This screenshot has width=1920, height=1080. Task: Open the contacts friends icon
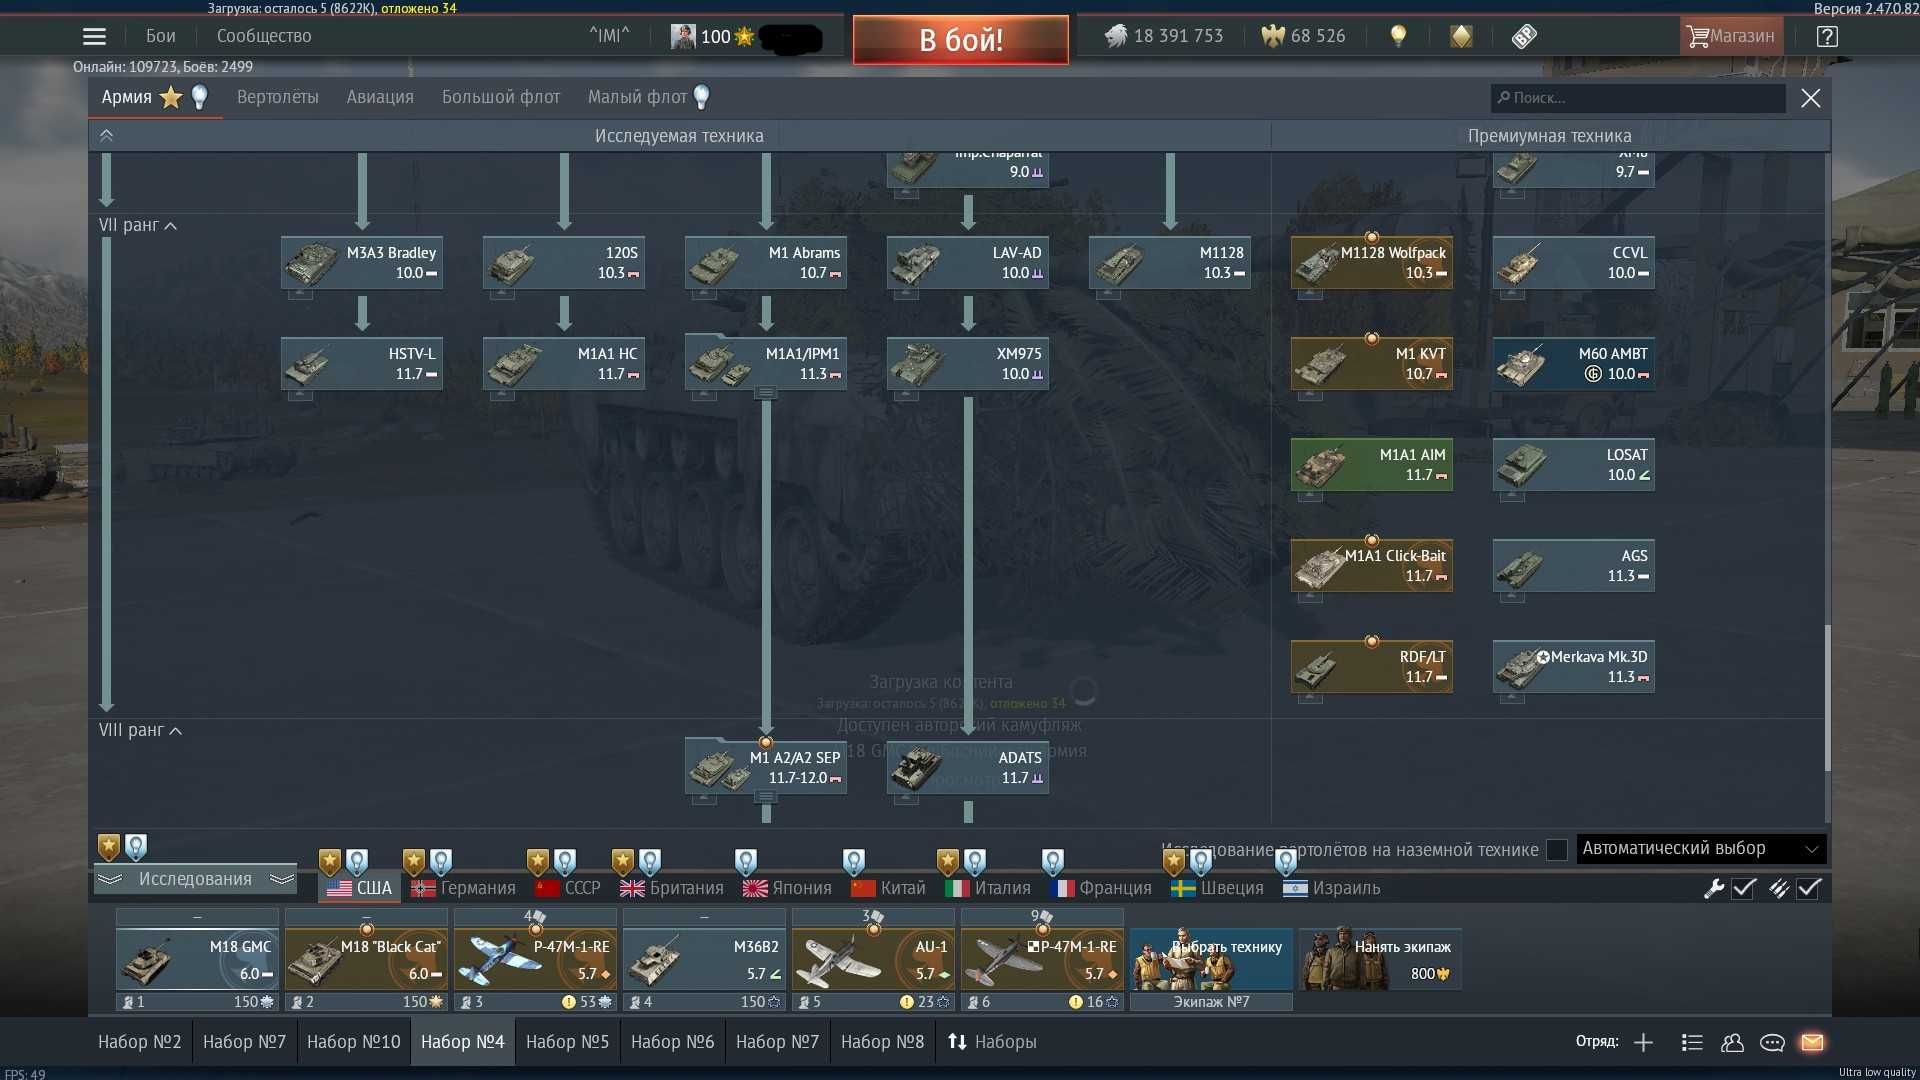(x=1732, y=1043)
